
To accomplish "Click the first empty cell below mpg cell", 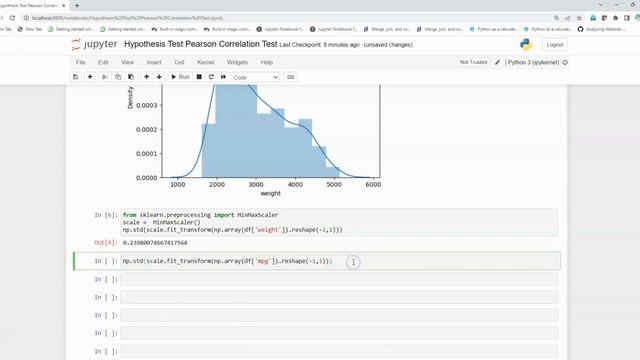I will click(x=339, y=279).
